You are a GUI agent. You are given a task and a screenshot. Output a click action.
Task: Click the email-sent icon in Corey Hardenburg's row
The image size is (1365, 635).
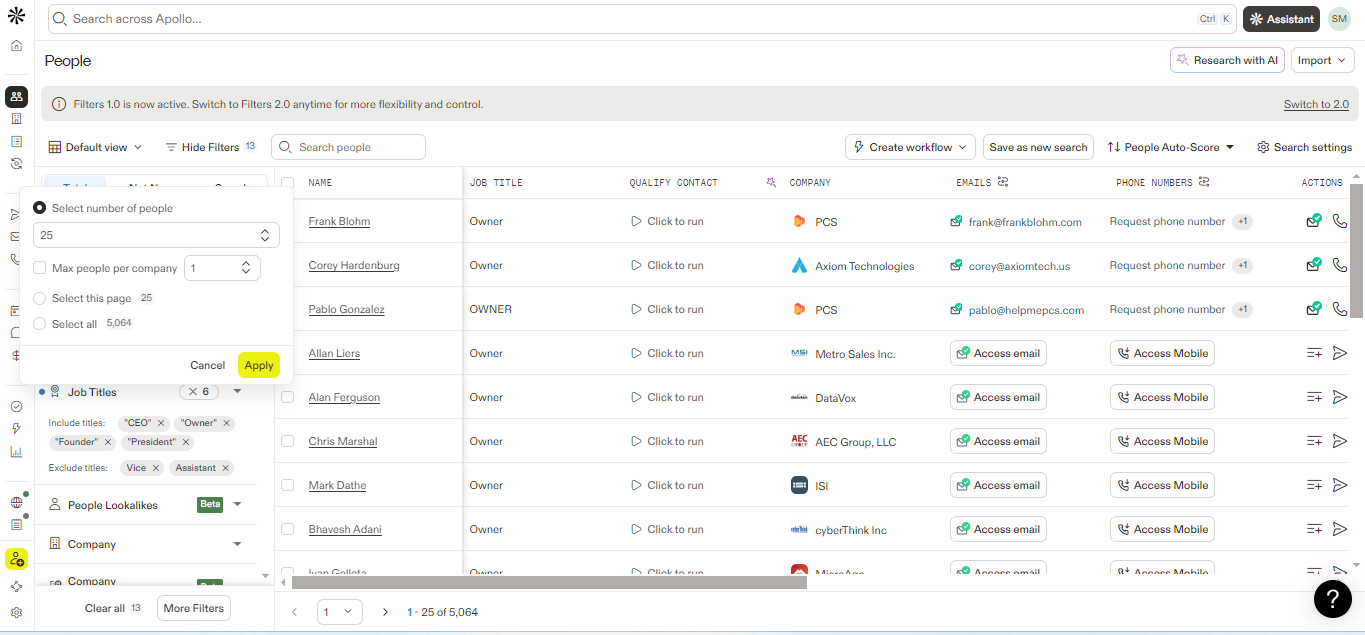tap(1314, 265)
